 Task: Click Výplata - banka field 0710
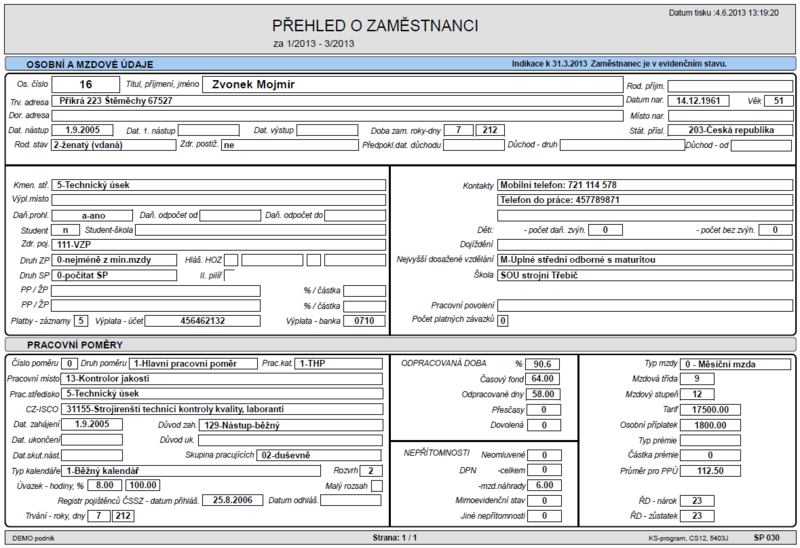(364, 321)
